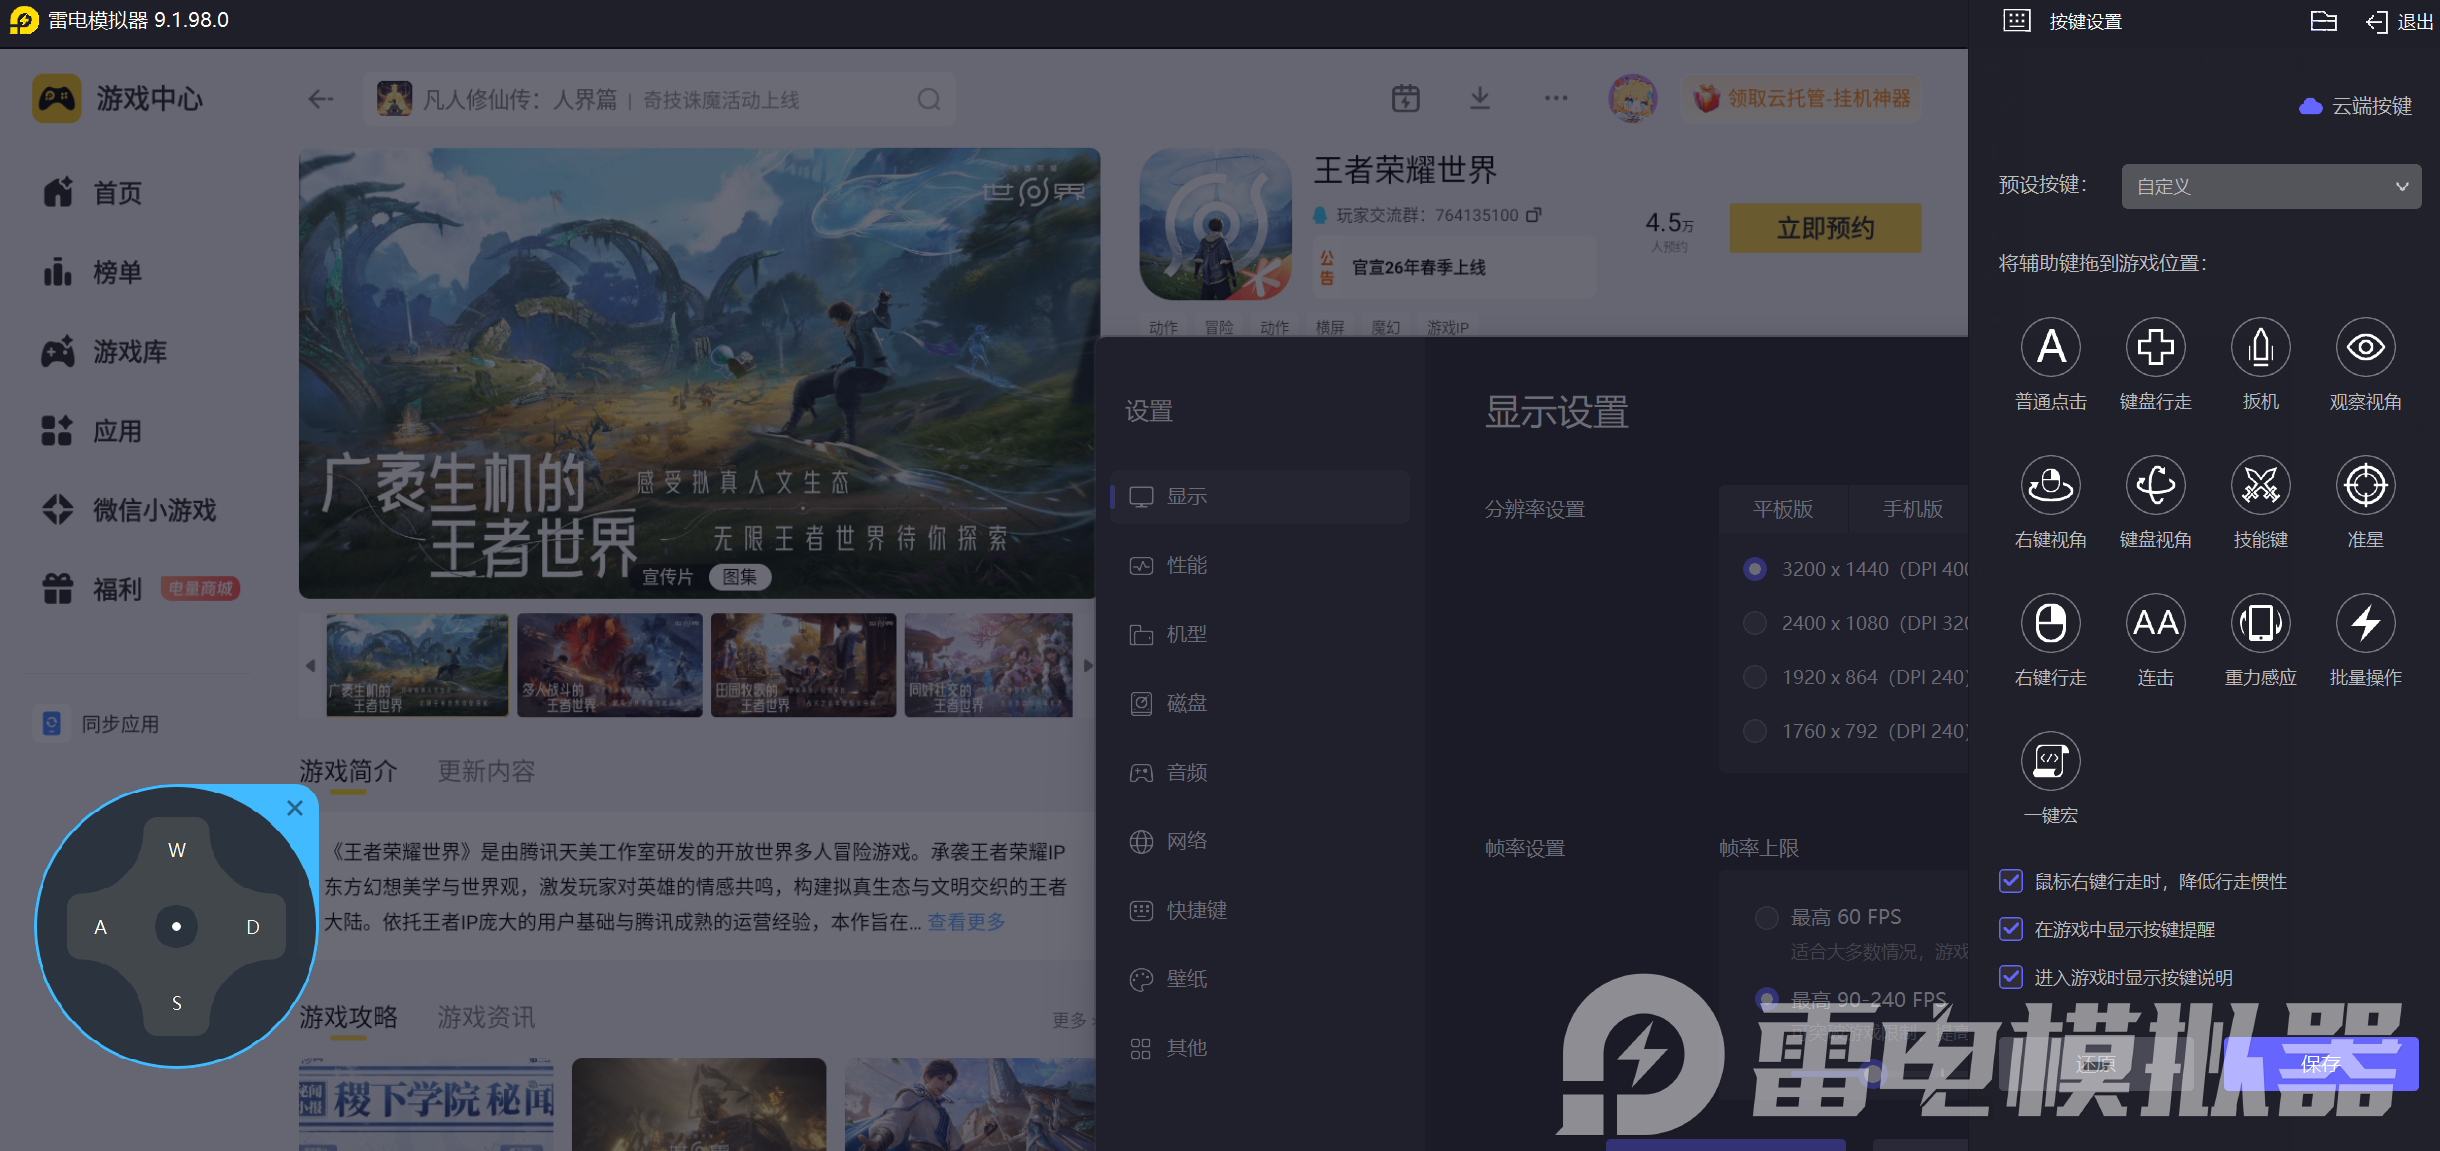Switch to the 游戏资讯 tab
Viewport: 2440px width, 1151px height.
tap(486, 1017)
